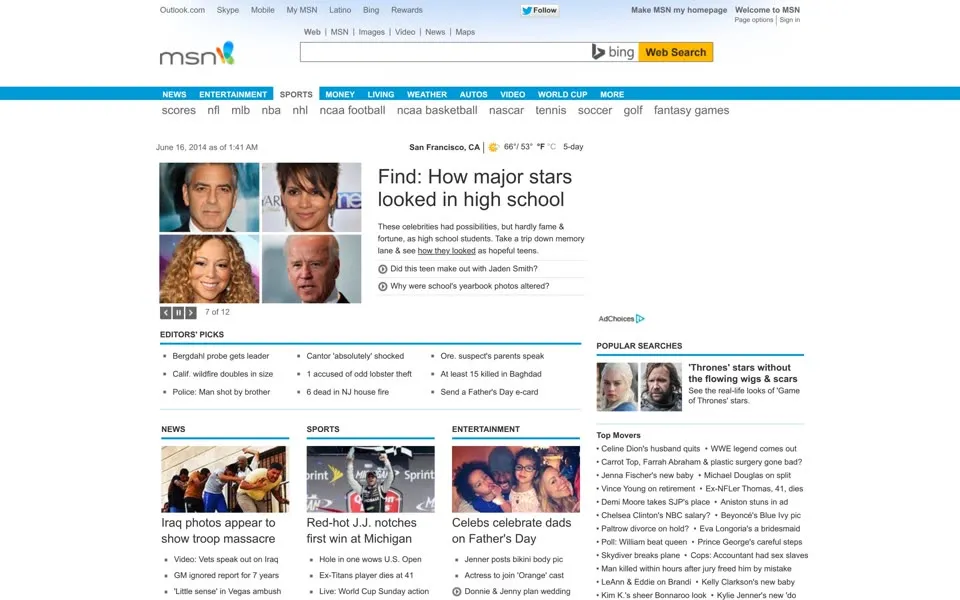Open 'Skydiver breaks plane' link

click(x=640, y=555)
